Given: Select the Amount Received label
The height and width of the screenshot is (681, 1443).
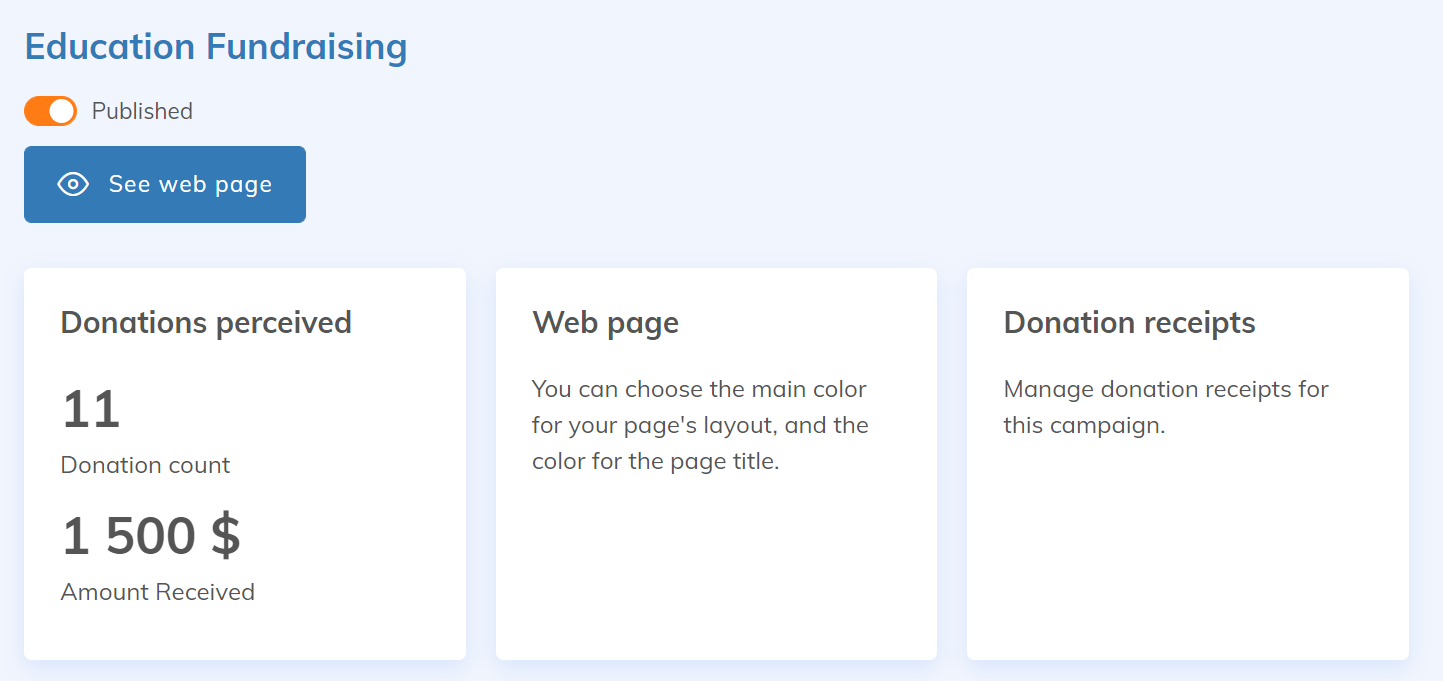Looking at the screenshot, I should click(157, 592).
